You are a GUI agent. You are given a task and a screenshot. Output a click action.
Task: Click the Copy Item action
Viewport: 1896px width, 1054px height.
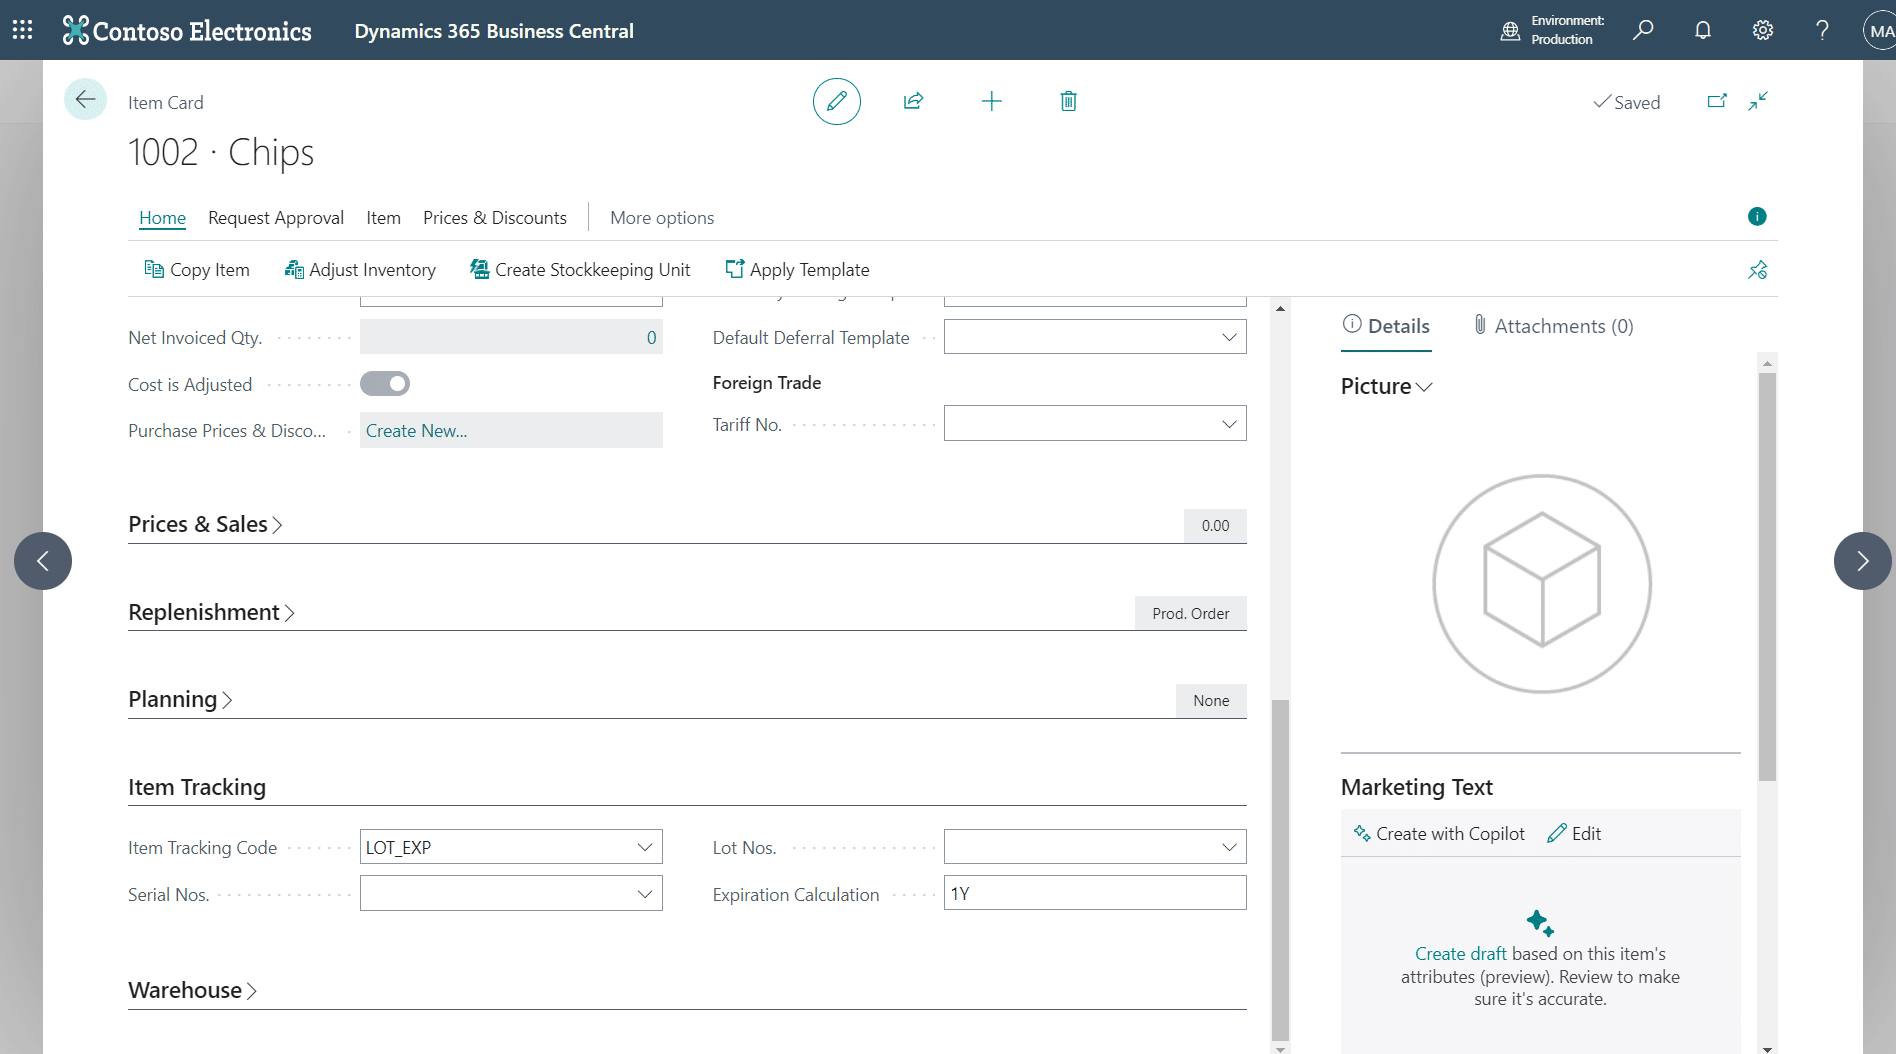197,270
